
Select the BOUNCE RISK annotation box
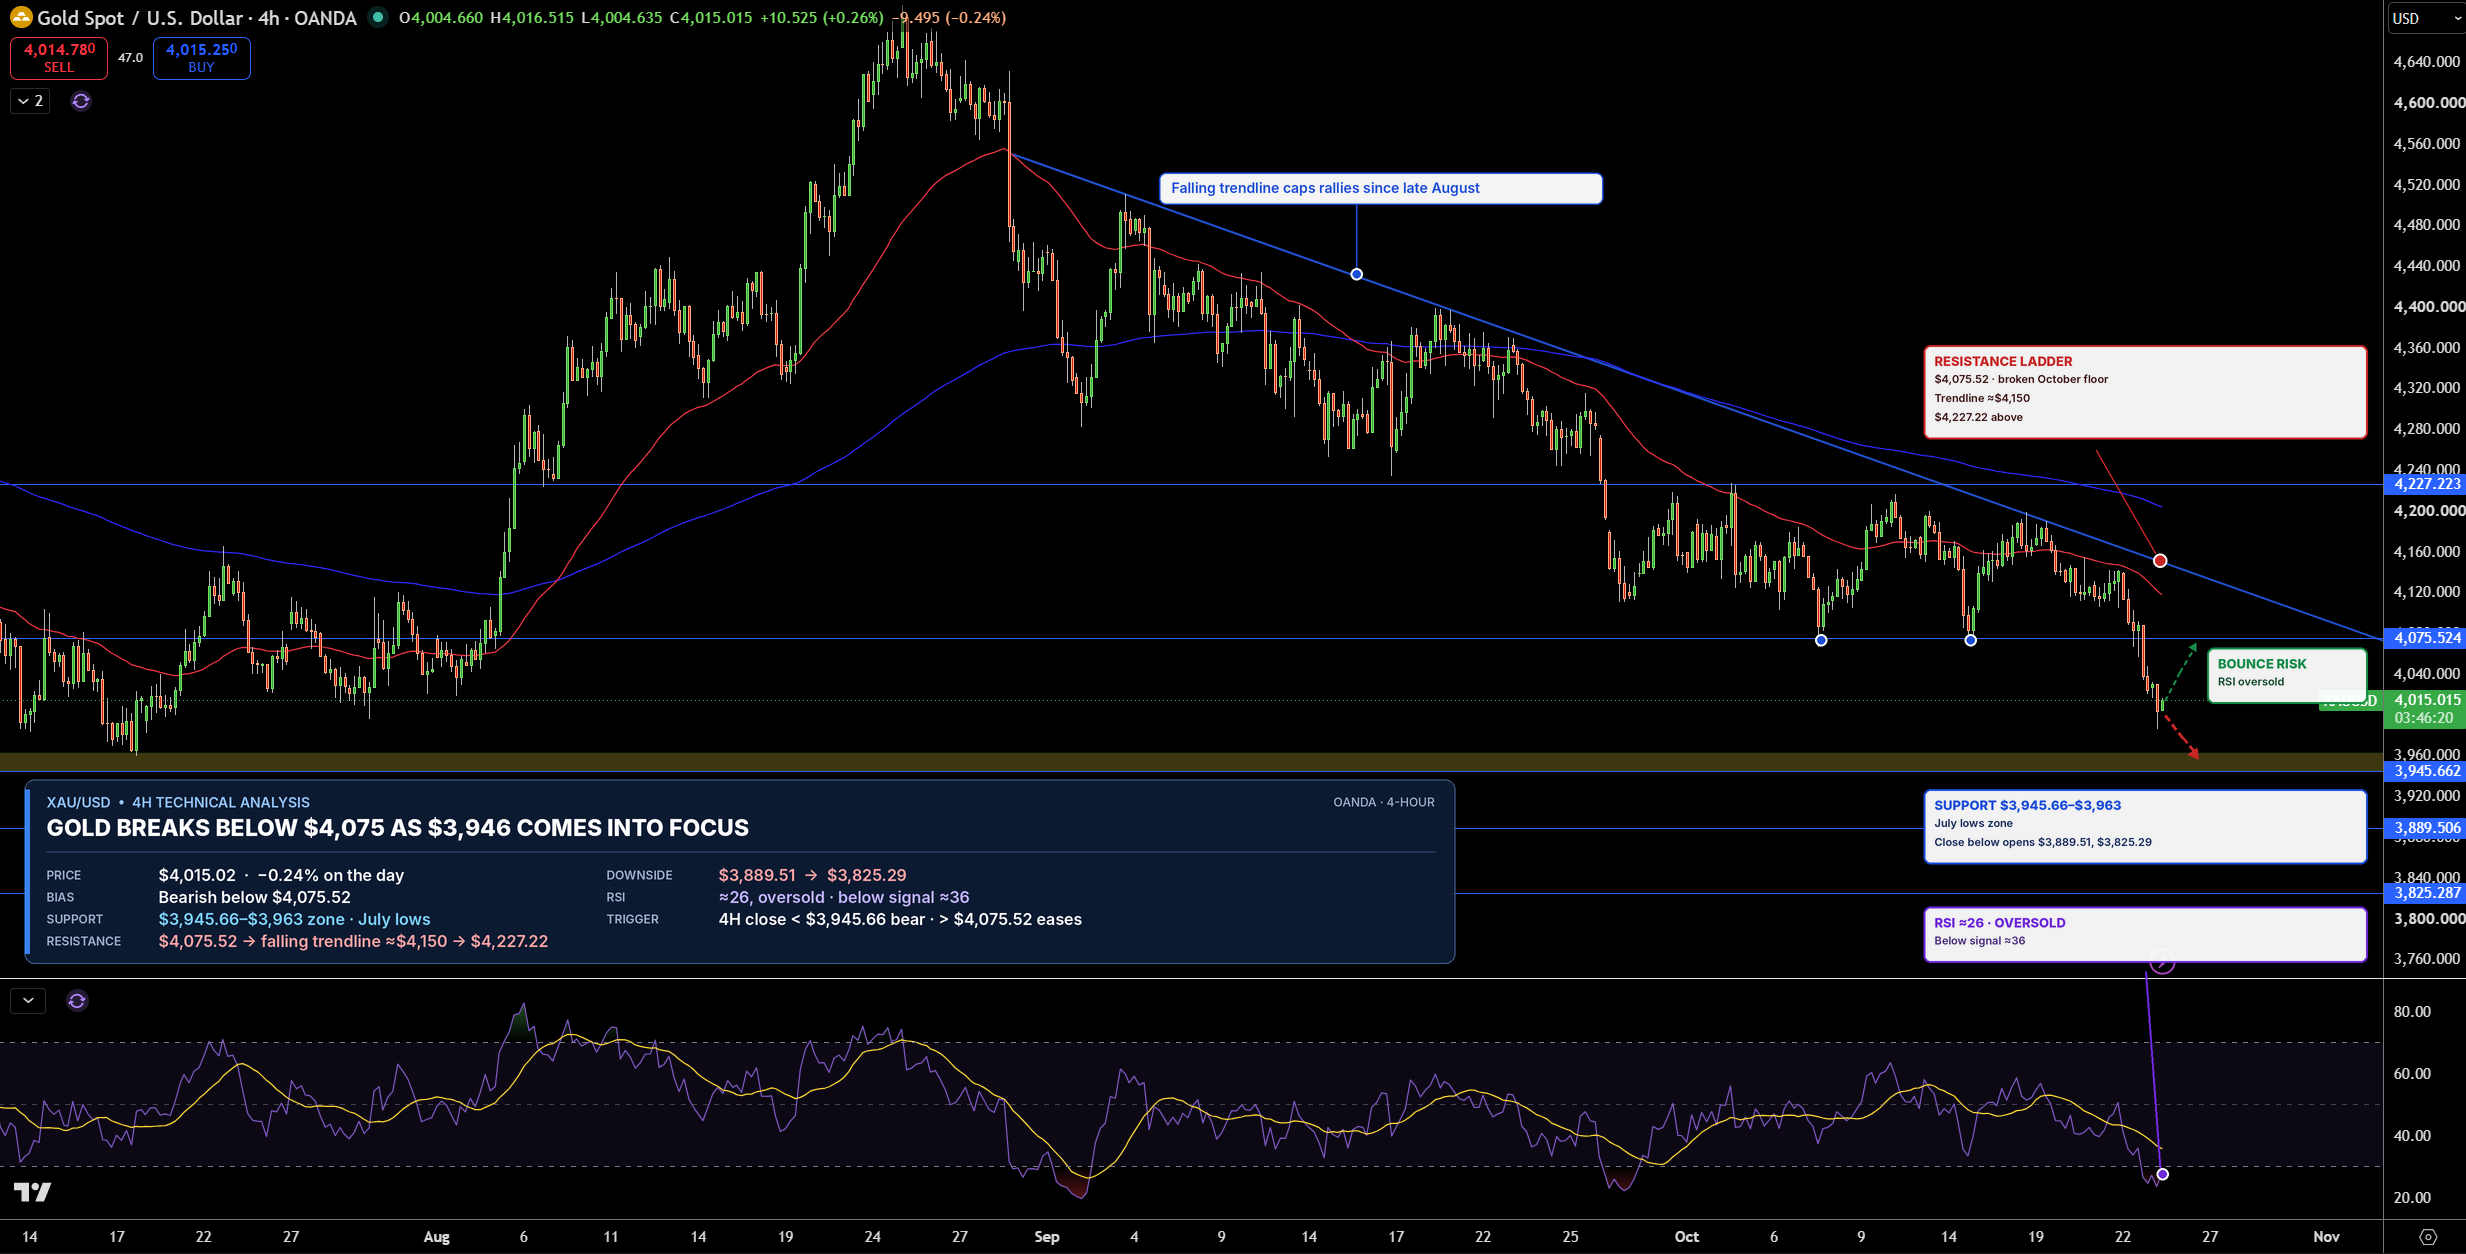click(x=2287, y=675)
